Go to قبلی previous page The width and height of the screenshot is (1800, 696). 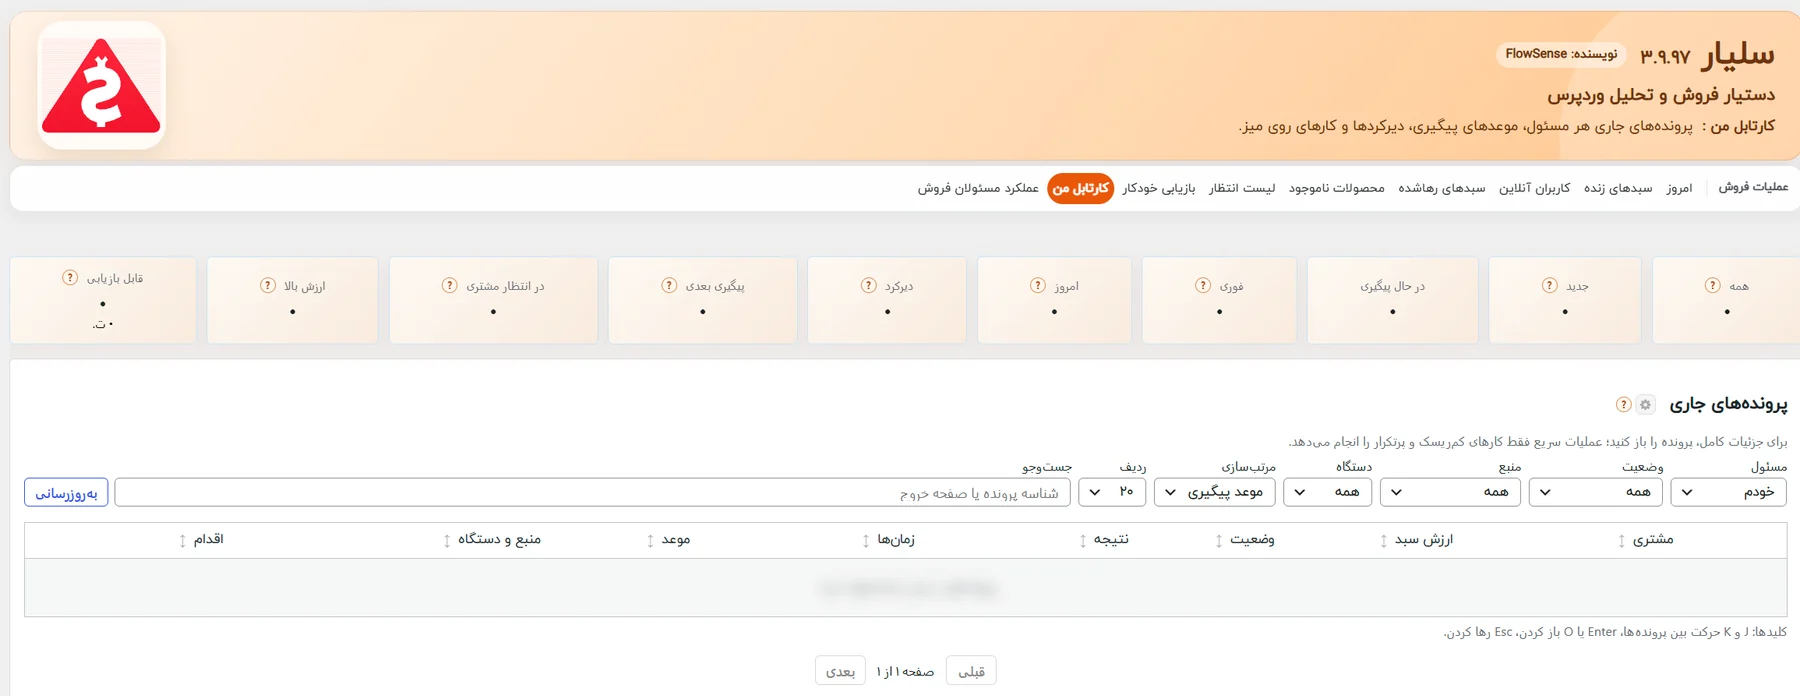pyautogui.click(x=971, y=671)
